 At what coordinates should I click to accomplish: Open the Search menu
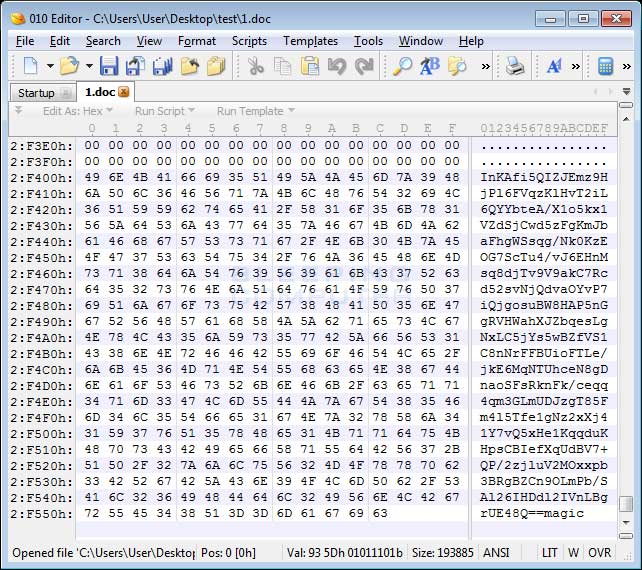coord(103,41)
